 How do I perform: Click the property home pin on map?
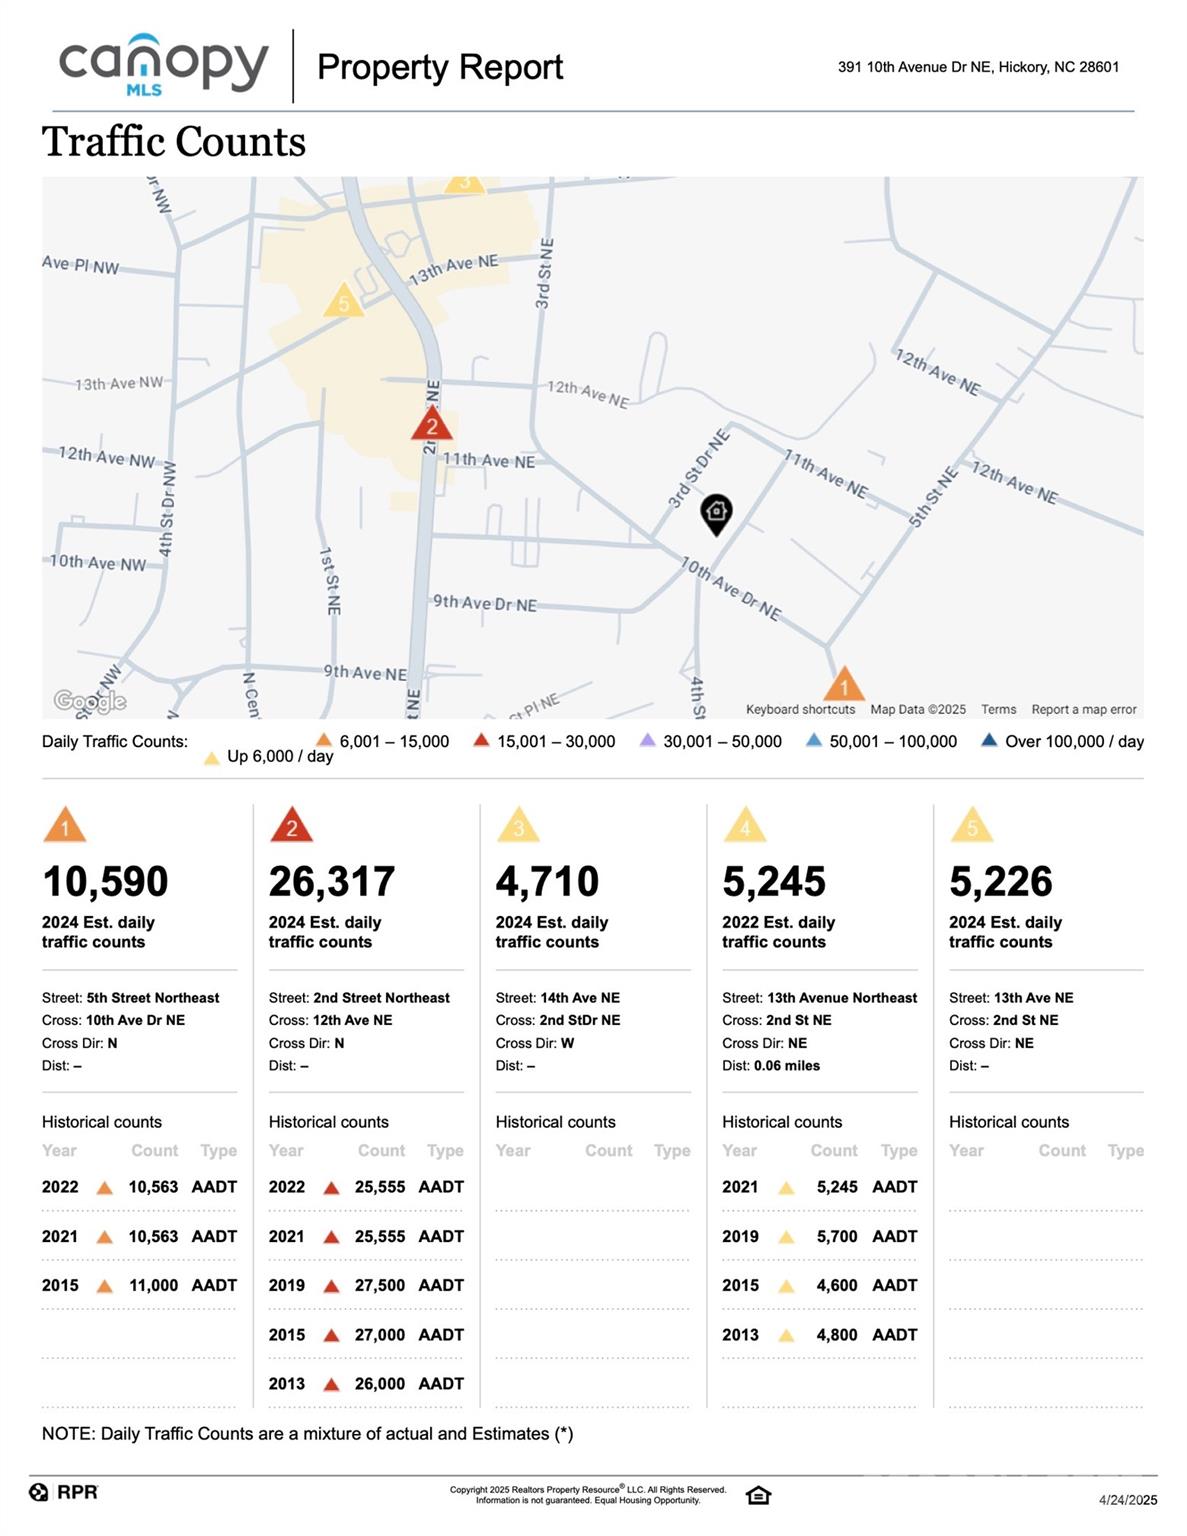(716, 513)
